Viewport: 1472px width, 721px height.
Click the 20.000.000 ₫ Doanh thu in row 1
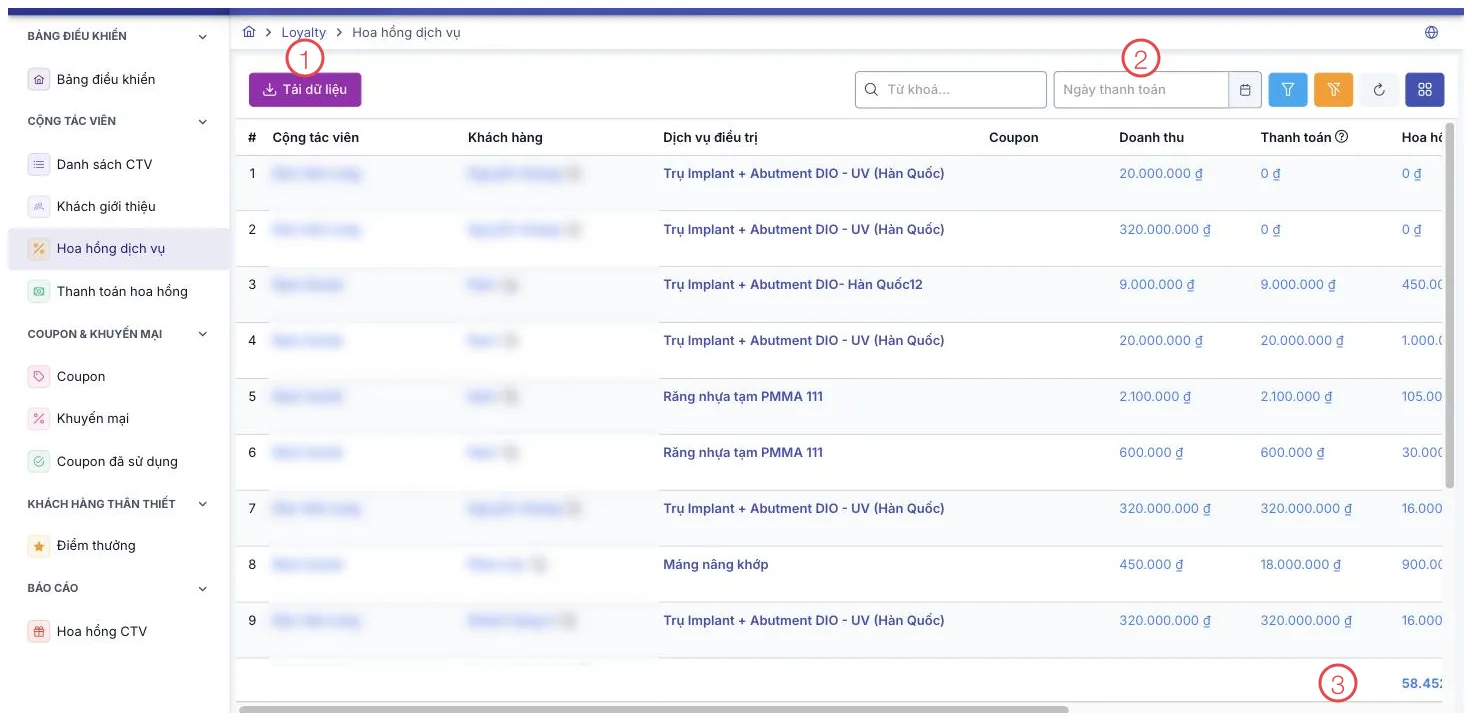point(1161,173)
